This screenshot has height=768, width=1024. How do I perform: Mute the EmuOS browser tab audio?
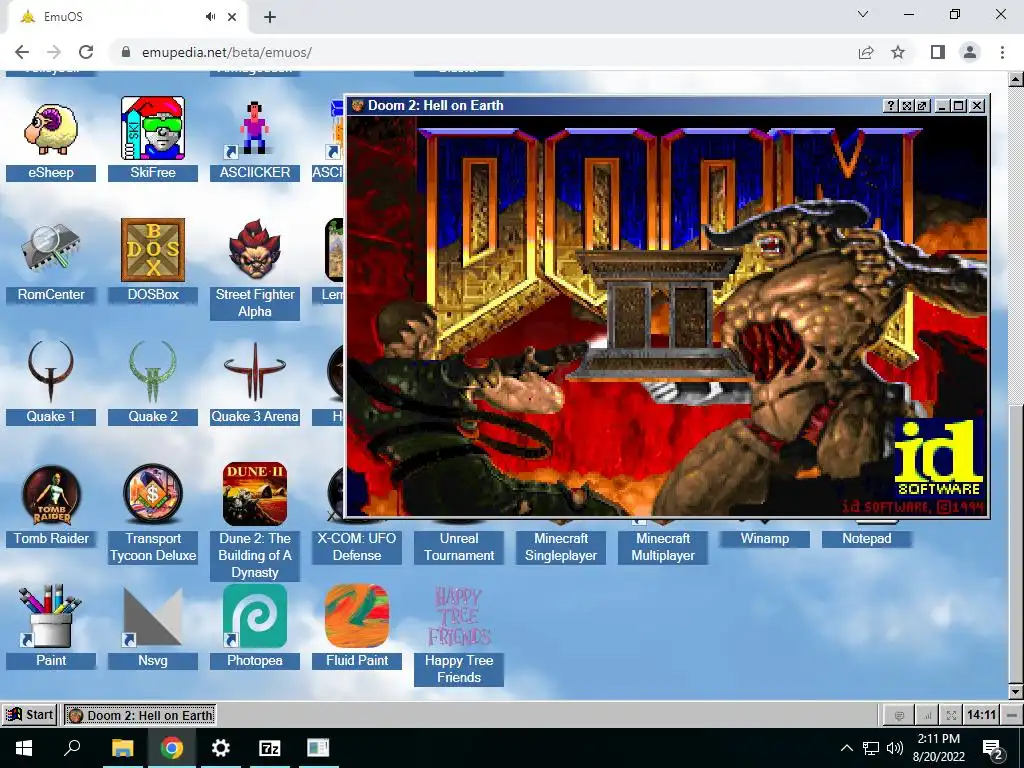(210, 17)
